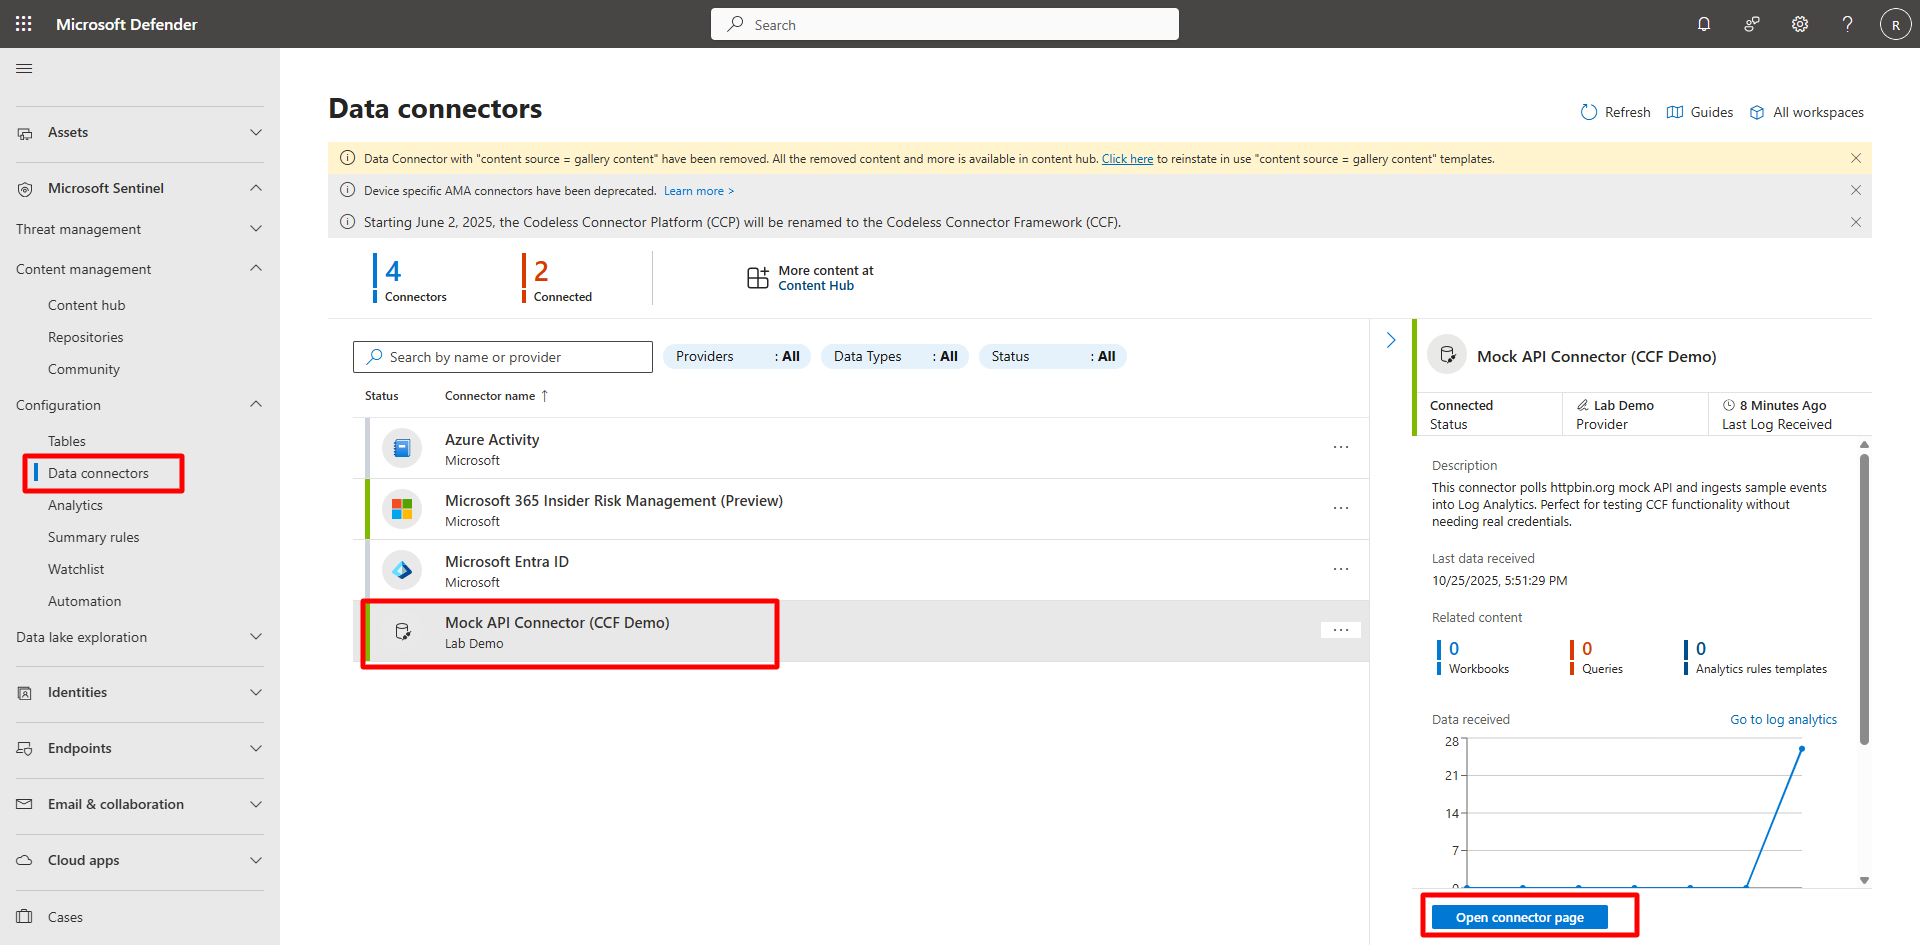1920x945 pixels.
Task: Click the Content Hub grid icon
Action: (758, 278)
